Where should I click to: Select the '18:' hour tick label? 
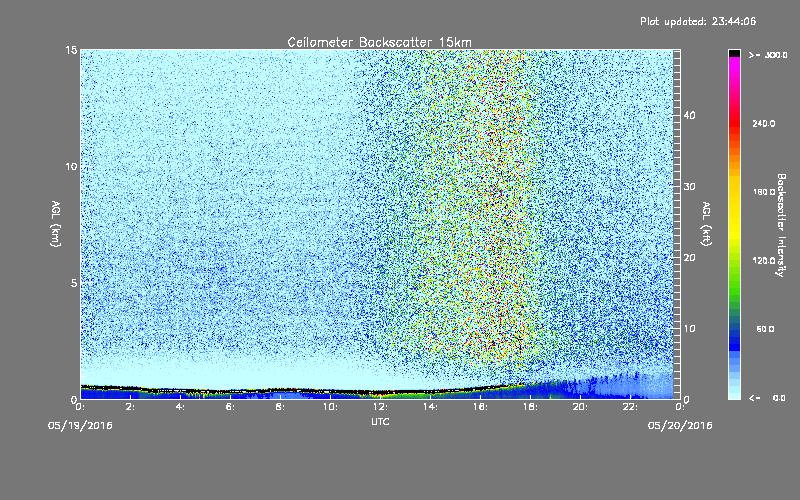pyautogui.click(x=531, y=407)
